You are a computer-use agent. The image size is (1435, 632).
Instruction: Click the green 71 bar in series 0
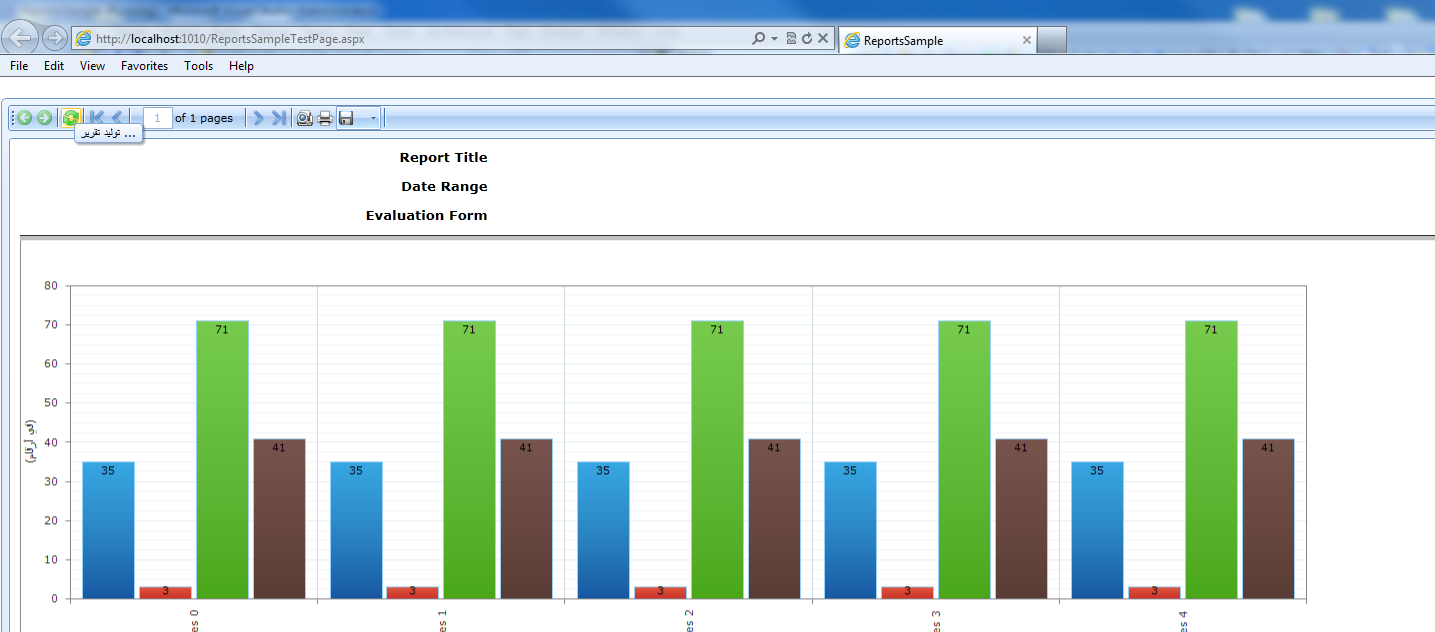click(222, 459)
